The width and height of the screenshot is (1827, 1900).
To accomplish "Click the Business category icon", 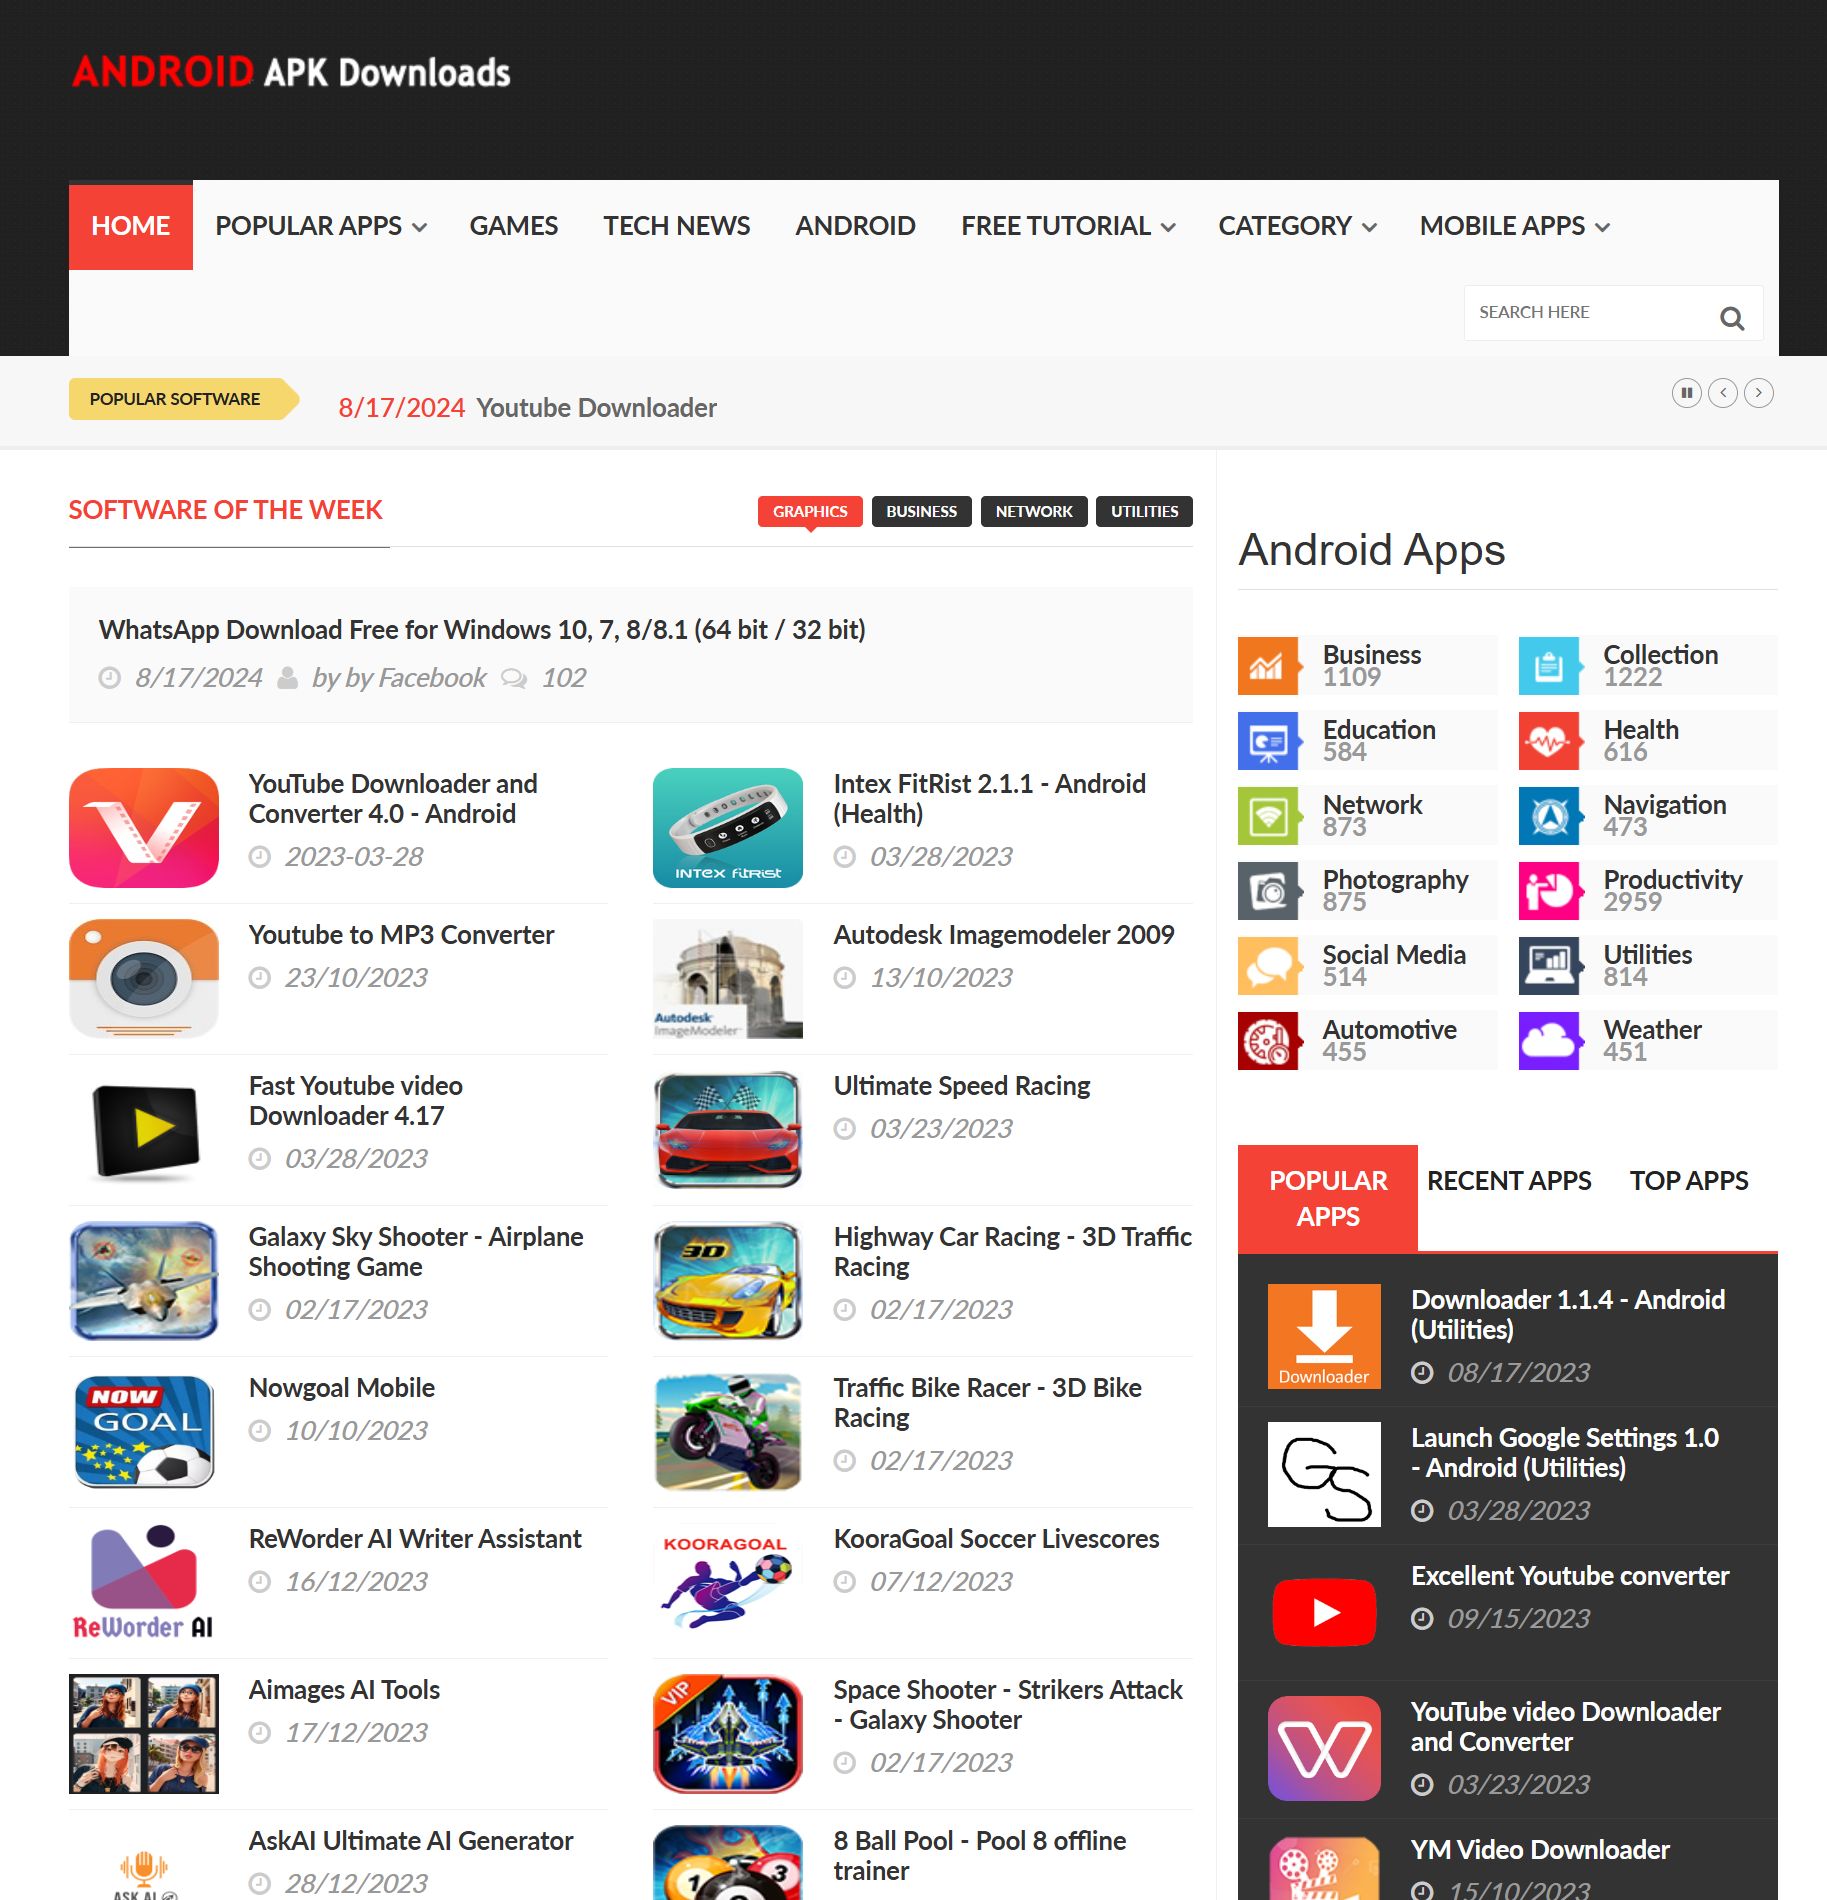I will pos(1268,664).
